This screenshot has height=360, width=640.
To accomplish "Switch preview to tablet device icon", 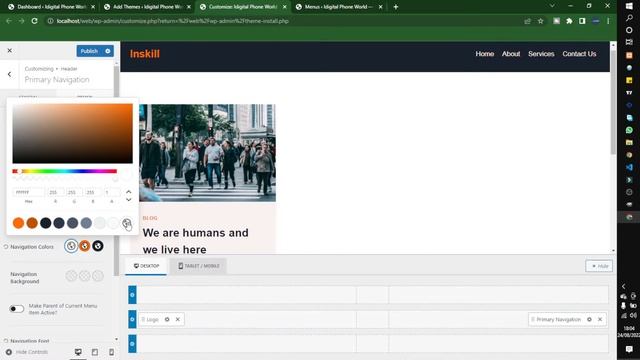I will [95, 352].
